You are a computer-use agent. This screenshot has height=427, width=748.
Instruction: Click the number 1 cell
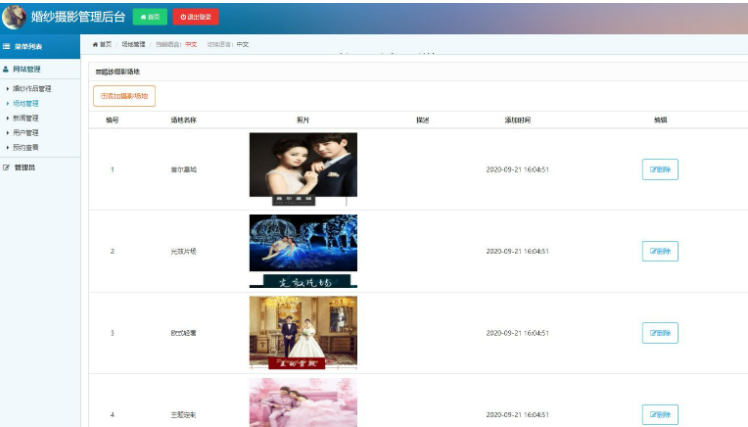coord(112,169)
